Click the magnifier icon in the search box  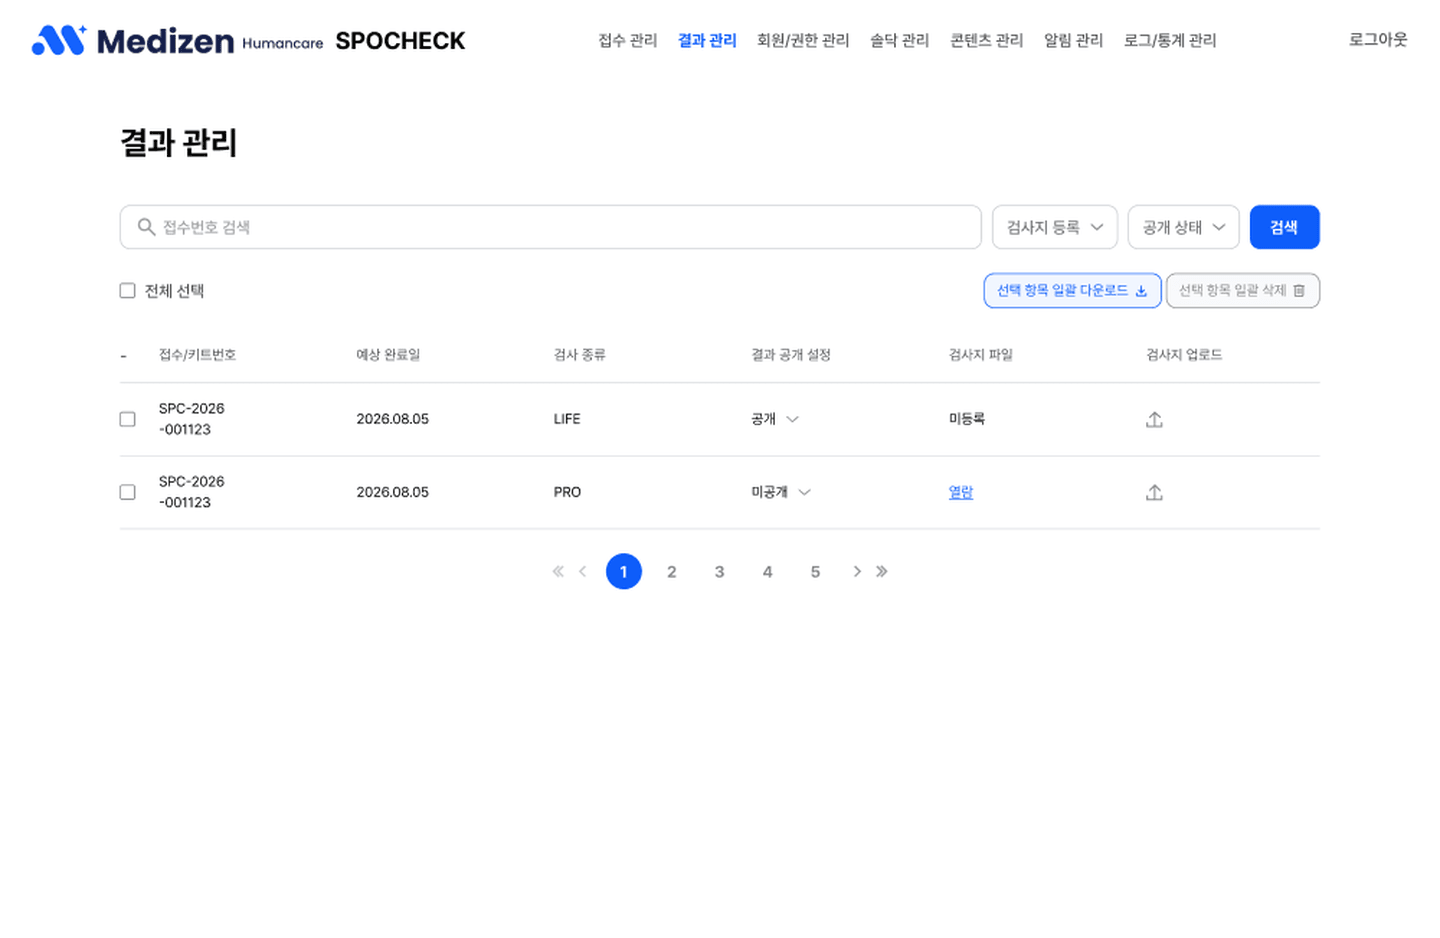click(146, 227)
